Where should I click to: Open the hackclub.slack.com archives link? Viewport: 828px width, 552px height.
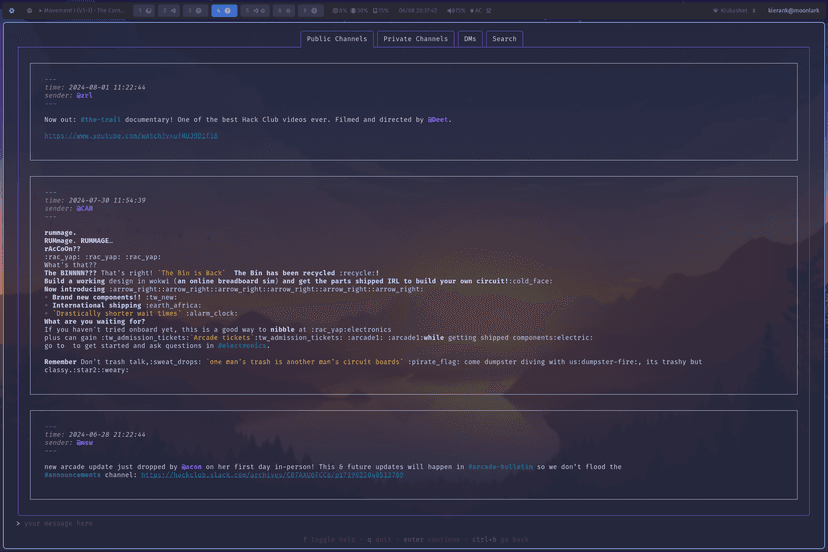272,475
